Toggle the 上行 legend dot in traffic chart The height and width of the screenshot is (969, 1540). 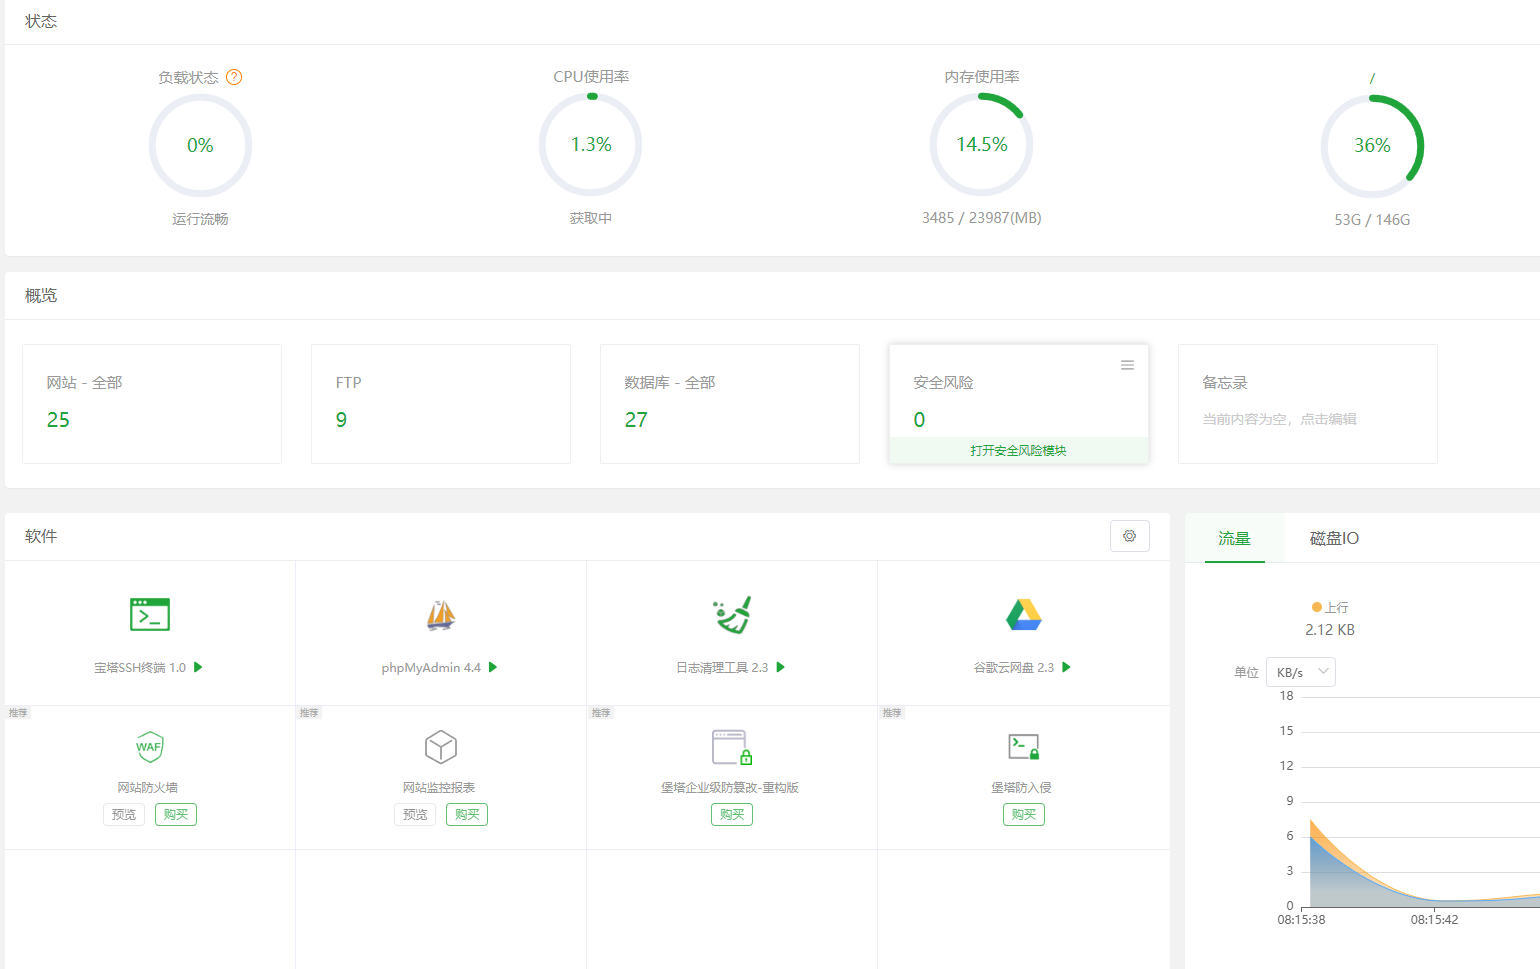click(x=1317, y=607)
